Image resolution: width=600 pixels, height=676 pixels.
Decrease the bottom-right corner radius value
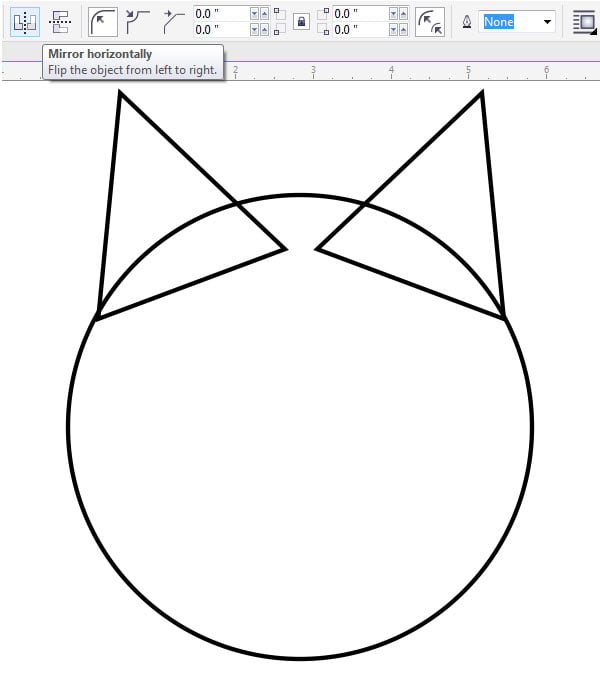pyautogui.click(x=394, y=30)
